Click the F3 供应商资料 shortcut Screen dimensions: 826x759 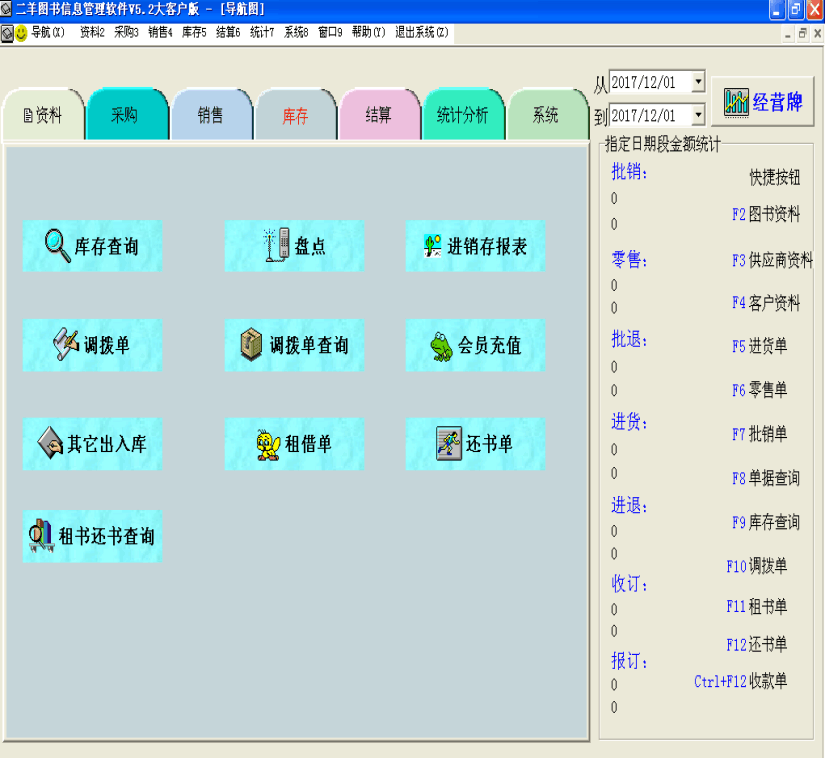[772, 260]
